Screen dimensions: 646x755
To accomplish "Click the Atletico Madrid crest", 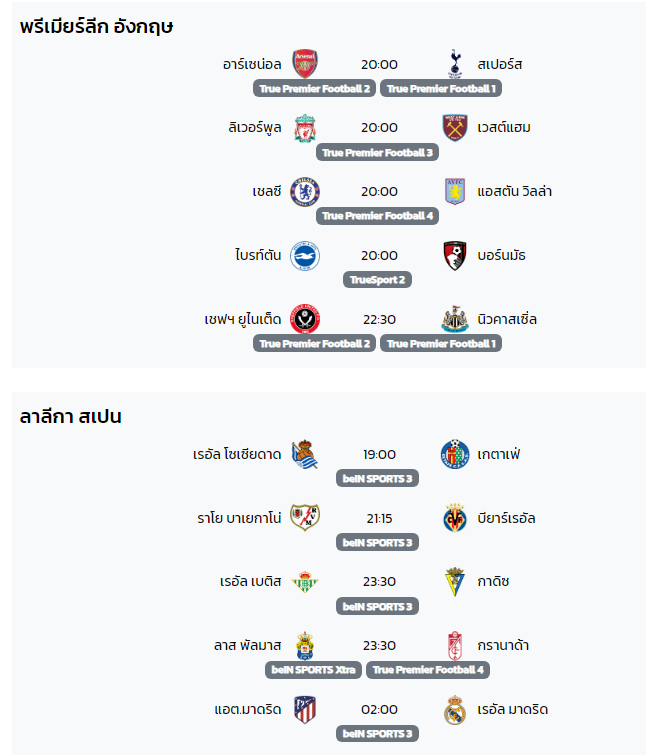I will pyautogui.click(x=305, y=709).
